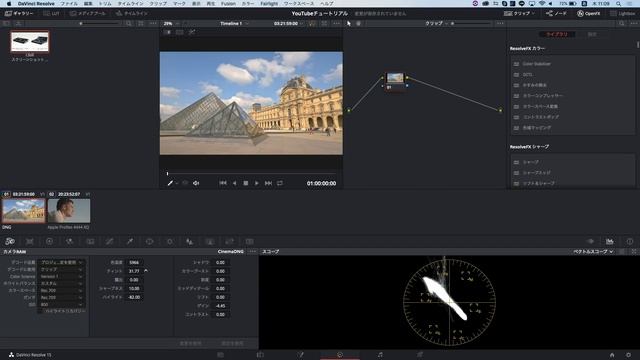The width and height of the screenshot is (640, 360).
Task: Adjust the node editor zoom slider
Action: pyautogui.click(x=471, y=24)
